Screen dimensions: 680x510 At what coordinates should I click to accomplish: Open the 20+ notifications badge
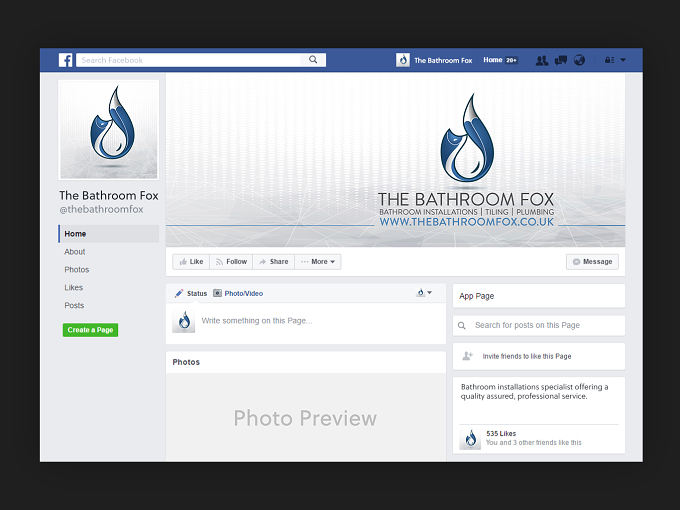[512, 60]
